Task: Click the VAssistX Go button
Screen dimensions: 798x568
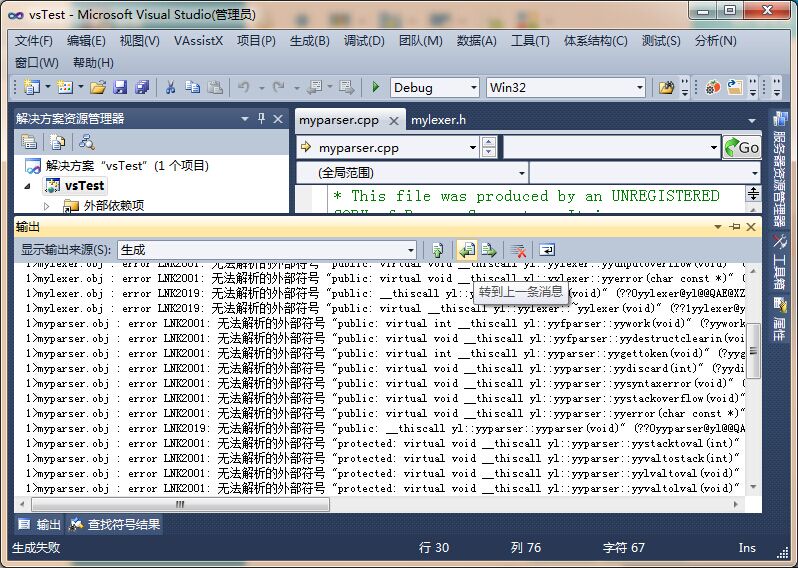Action: click(742, 148)
